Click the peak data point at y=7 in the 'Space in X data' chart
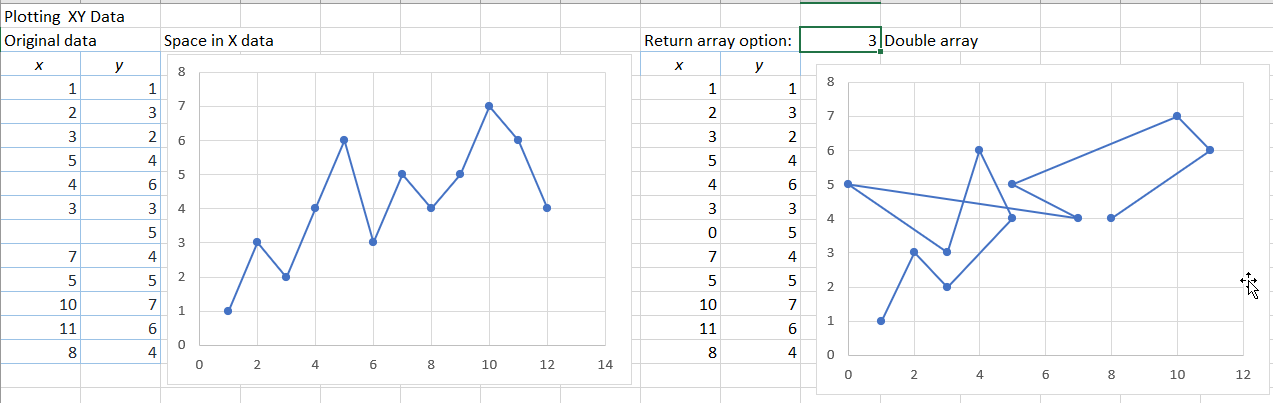 click(489, 106)
